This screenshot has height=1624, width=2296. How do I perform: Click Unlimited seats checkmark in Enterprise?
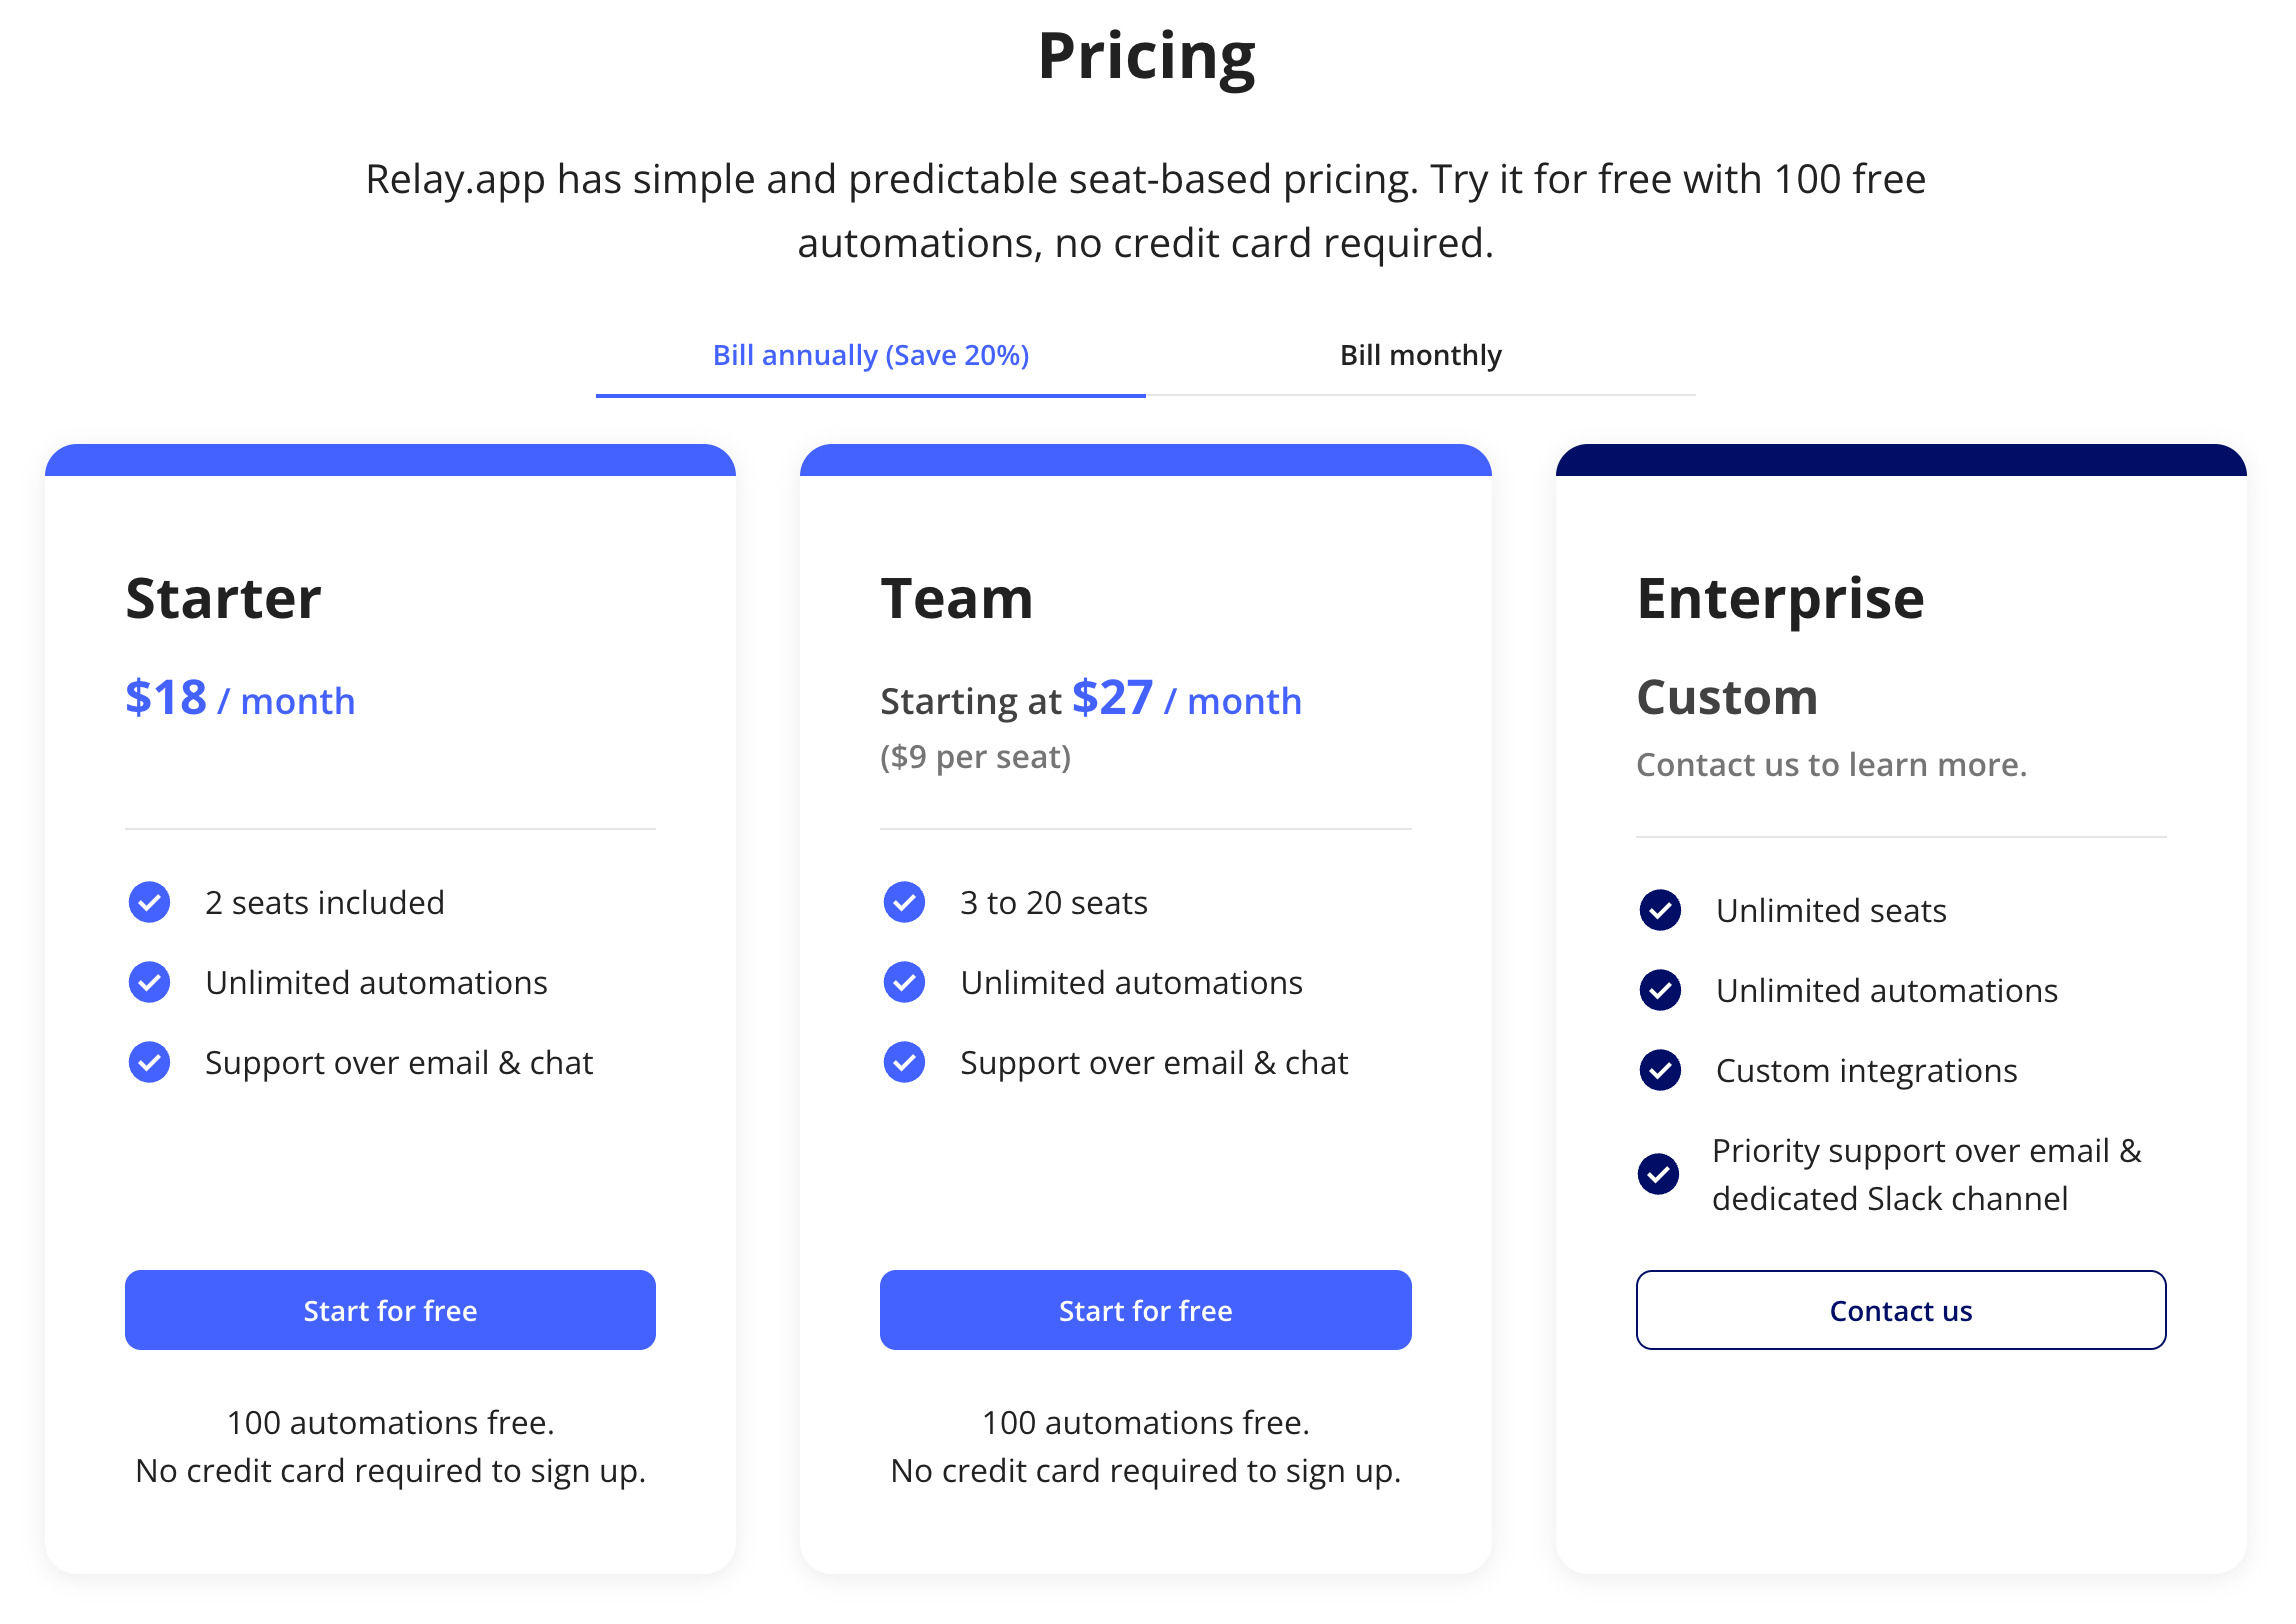(1660, 911)
